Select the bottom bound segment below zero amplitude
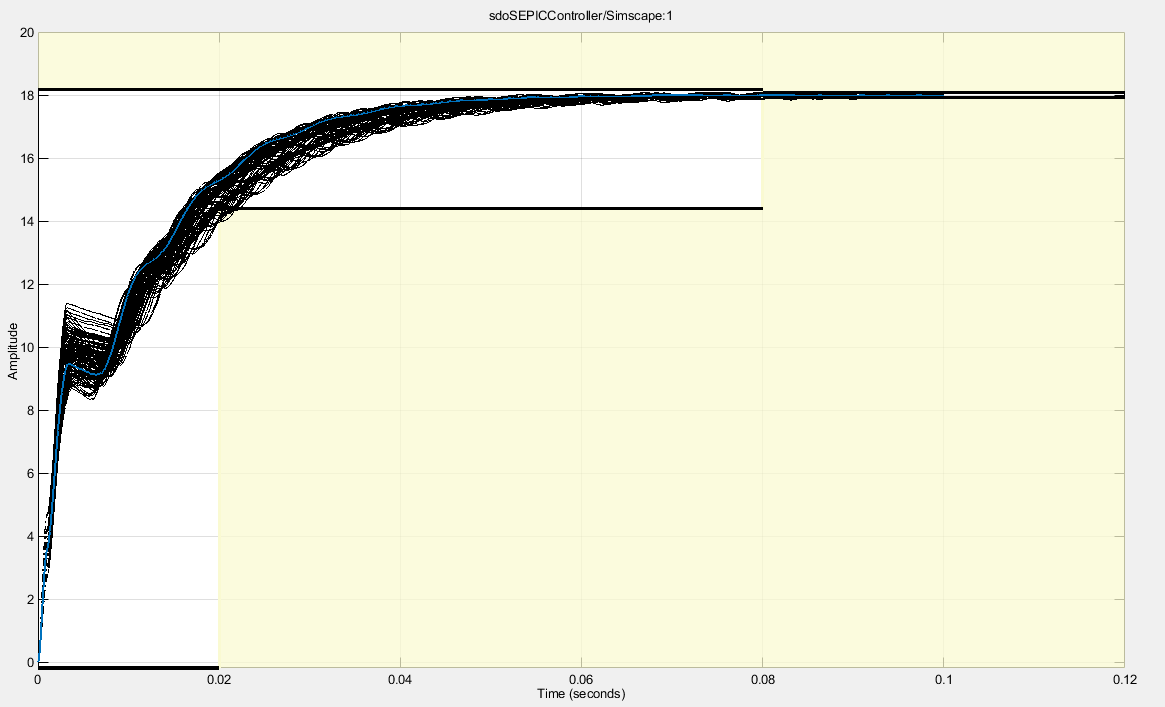1165x707 pixels. (129, 668)
